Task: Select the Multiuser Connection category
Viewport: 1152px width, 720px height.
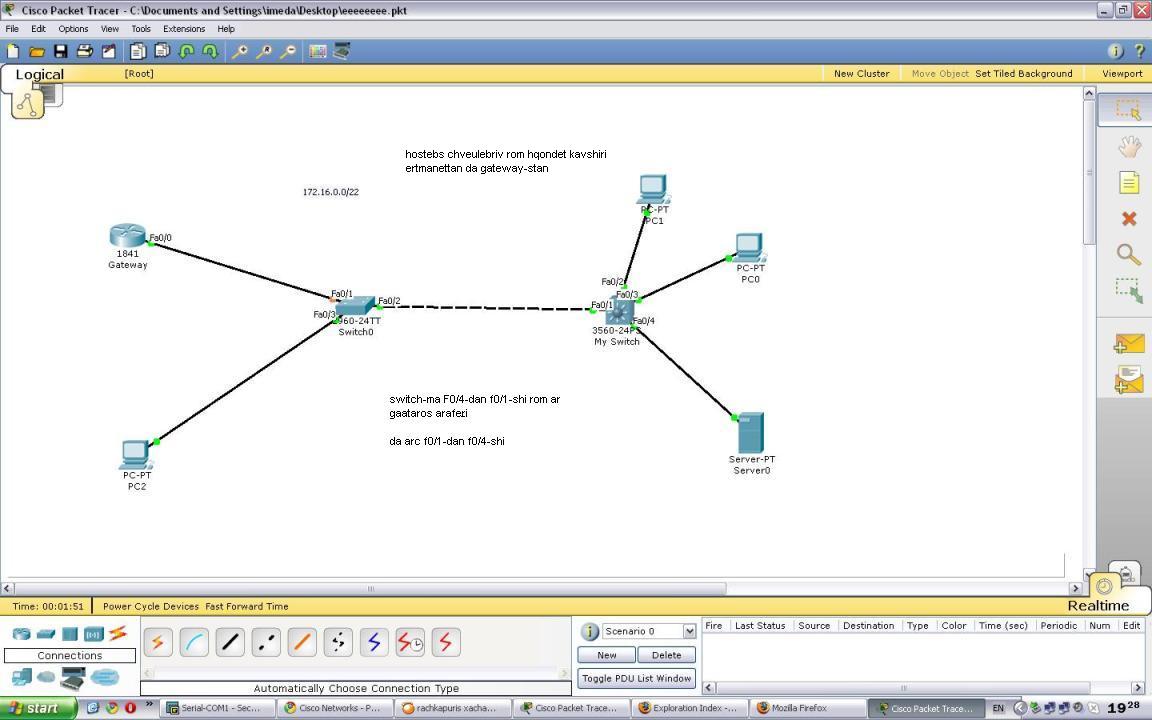Action: coord(105,677)
